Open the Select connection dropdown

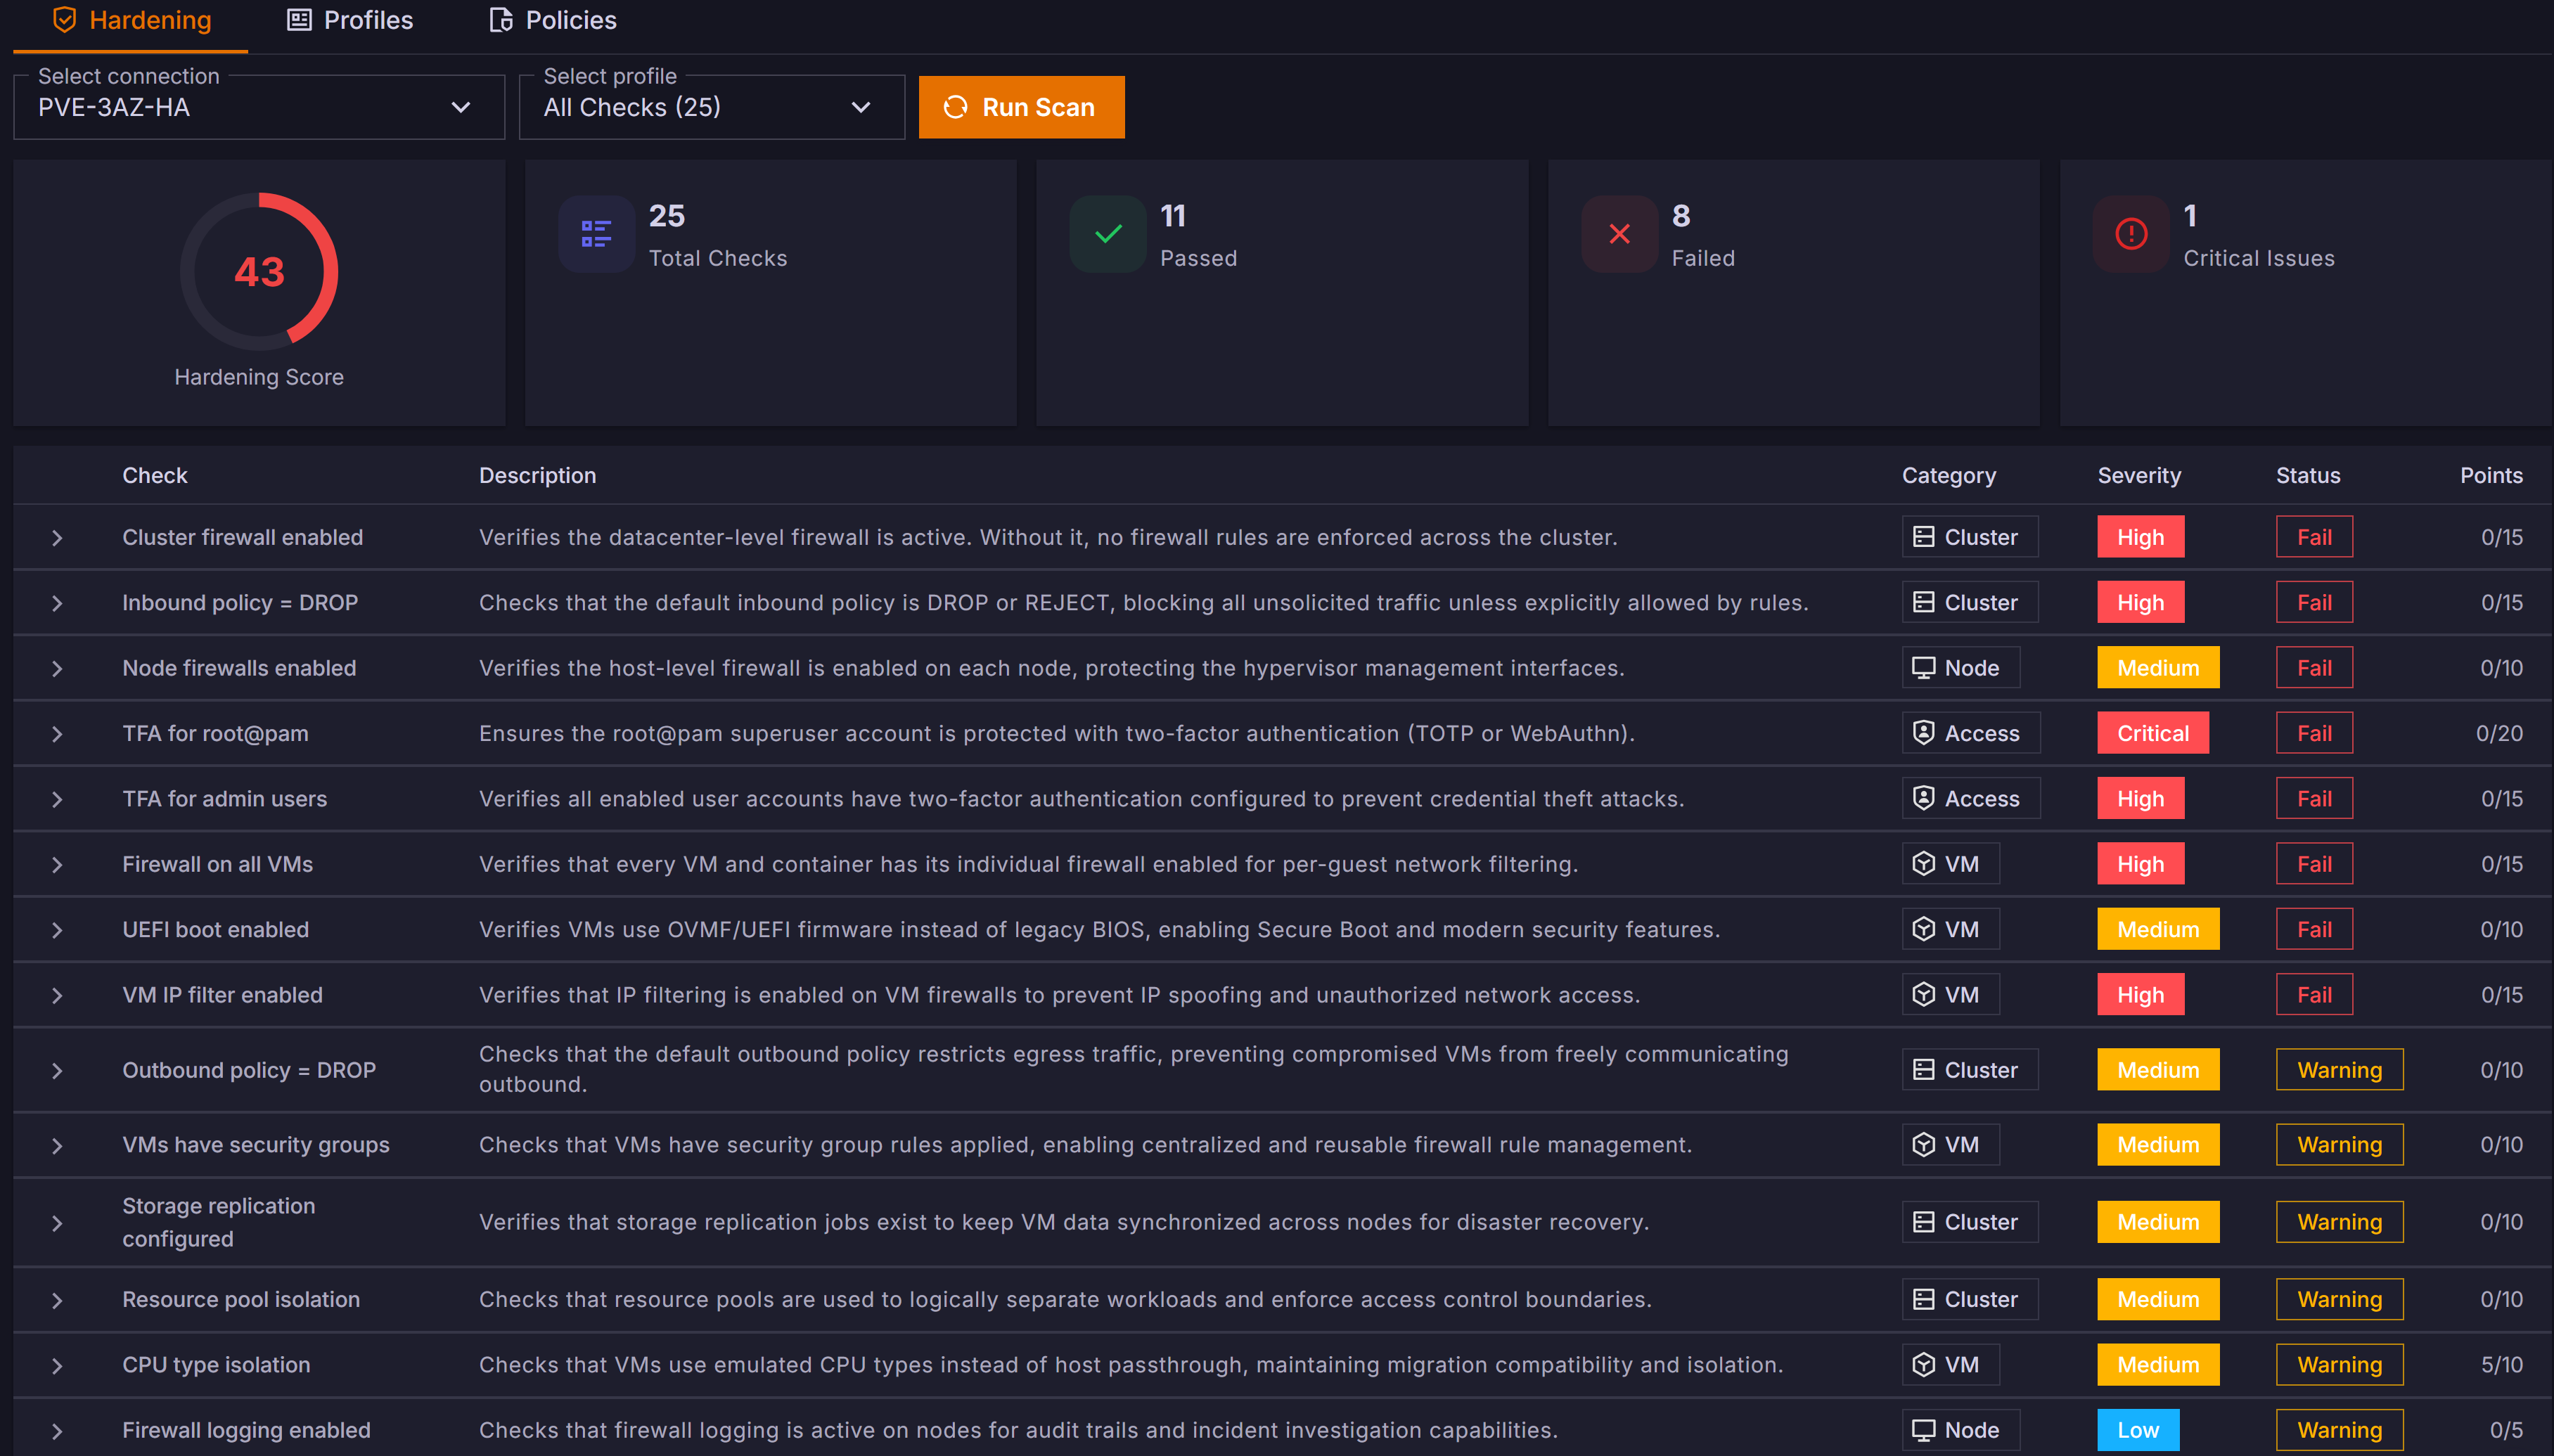[x=258, y=107]
